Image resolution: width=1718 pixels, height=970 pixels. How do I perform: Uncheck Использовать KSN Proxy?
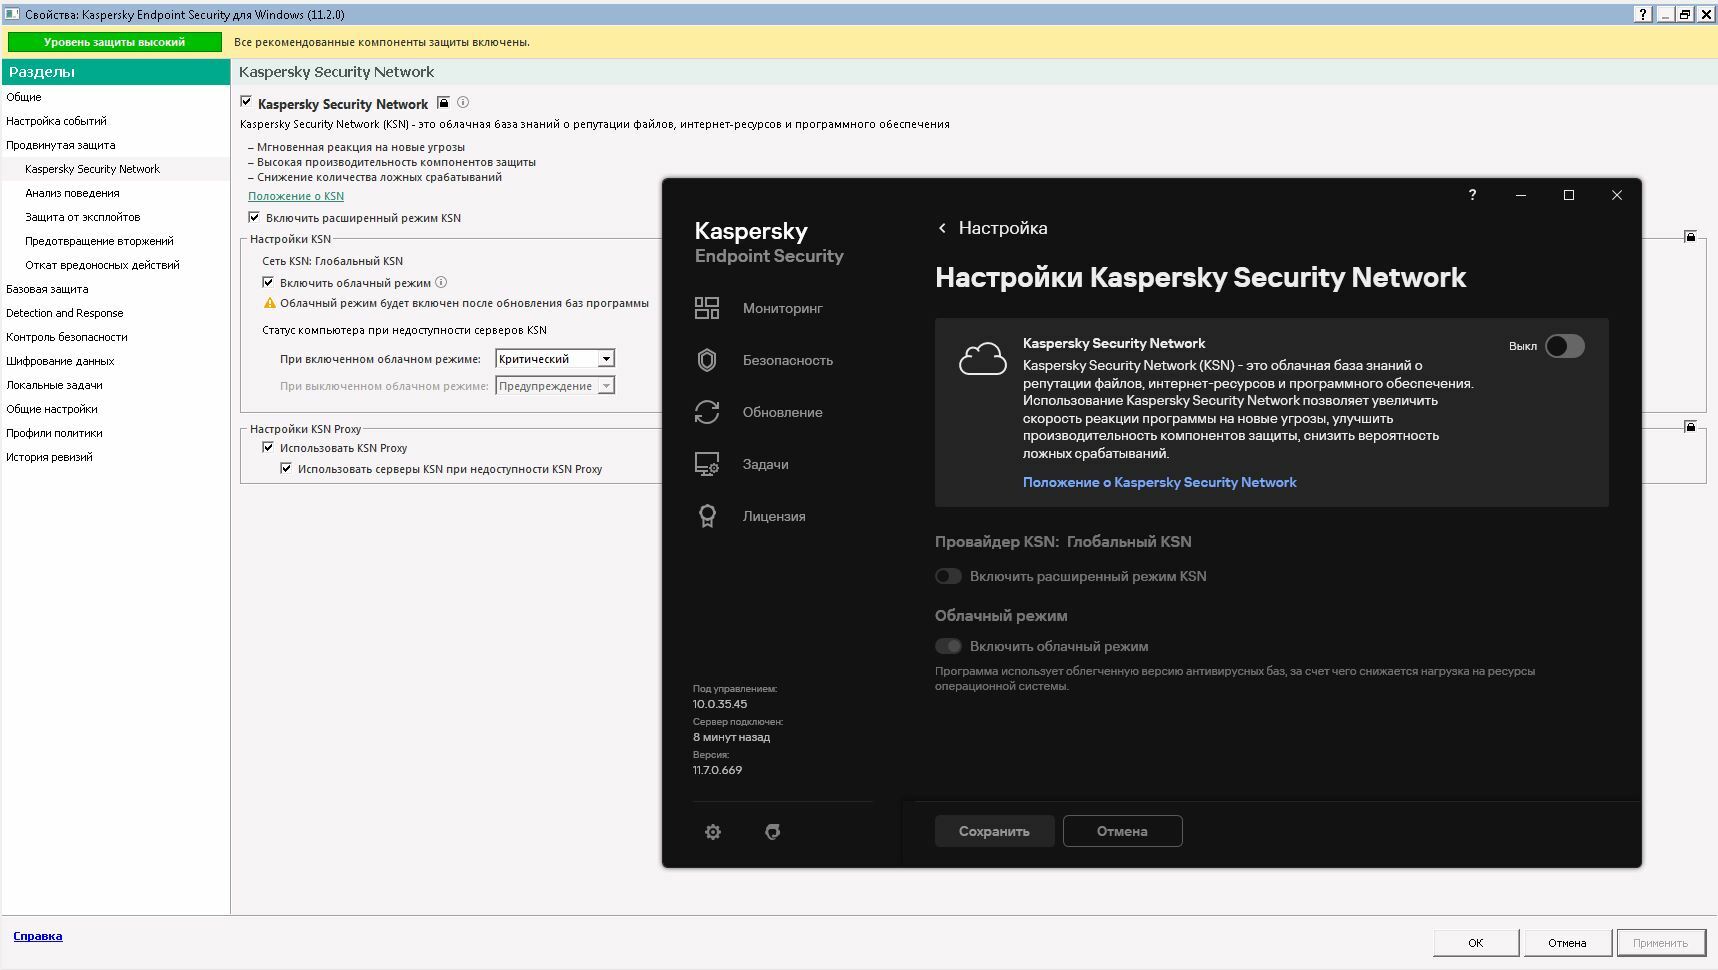pyautogui.click(x=268, y=447)
